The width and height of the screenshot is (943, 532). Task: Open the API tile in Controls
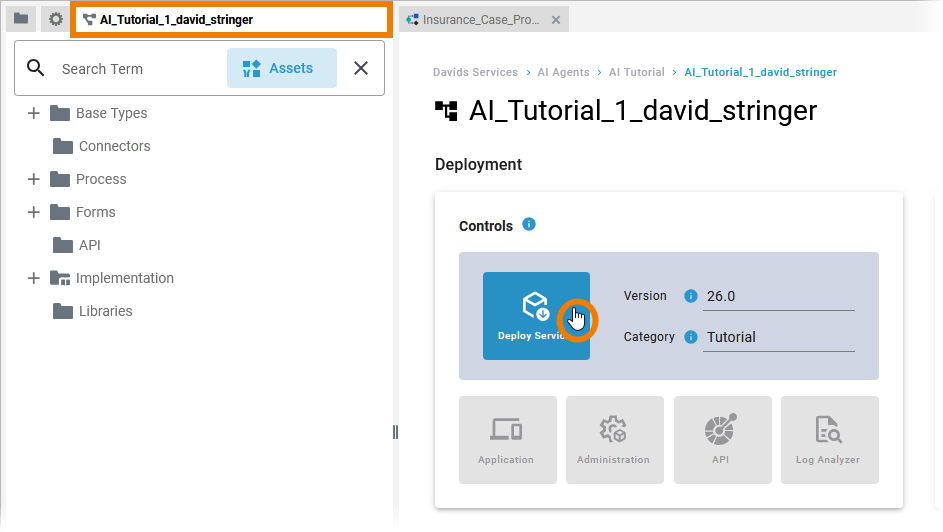click(721, 440)
